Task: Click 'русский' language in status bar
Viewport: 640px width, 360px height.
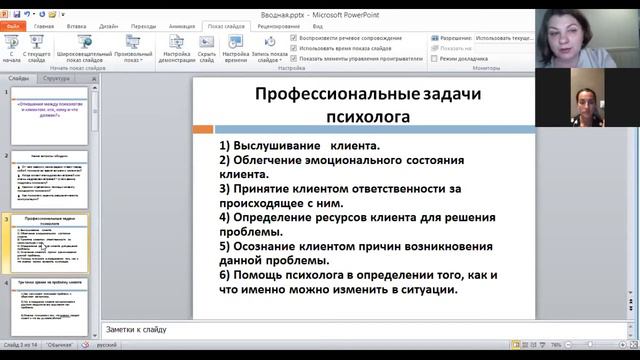Action: pos(107,345)
